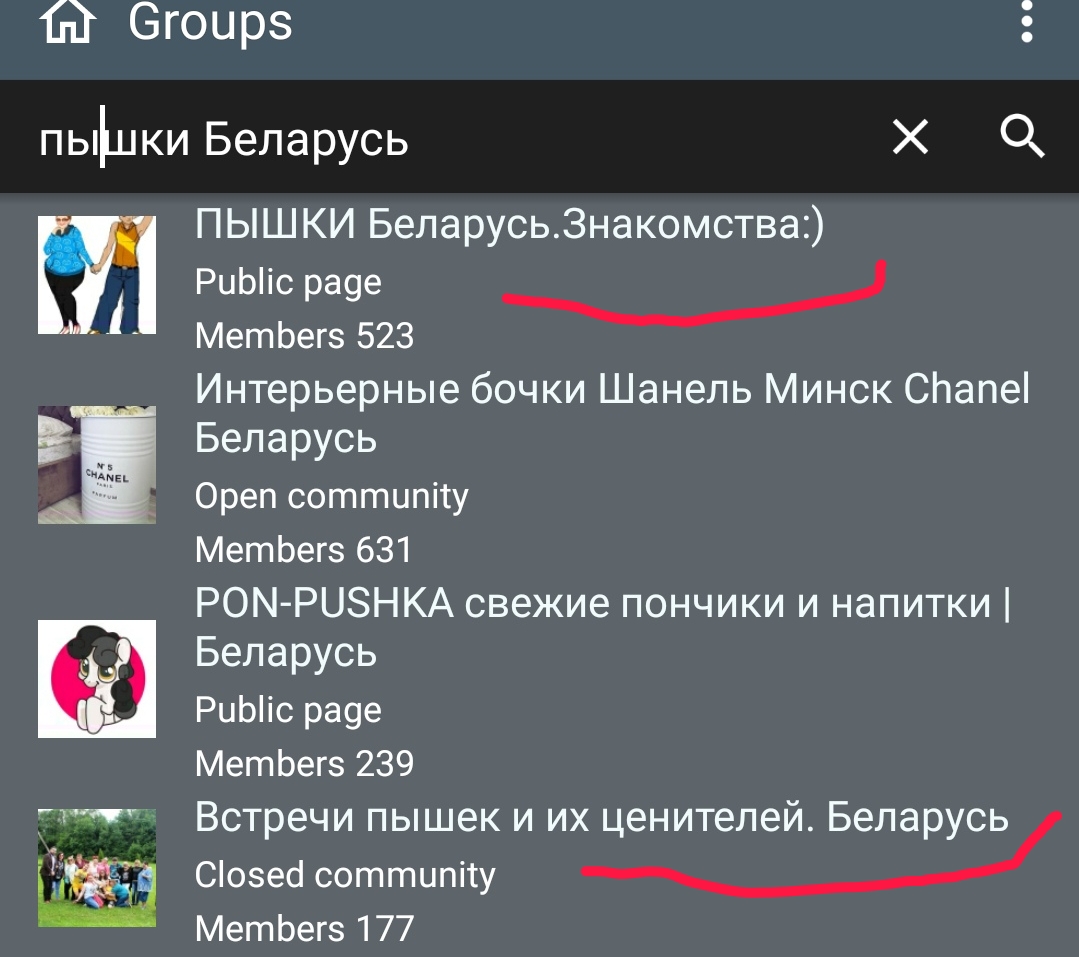Open Интерьерные бочки Шанель Минск group
The width and height of the screenshot is (1079, 957).
click(612, 413)
